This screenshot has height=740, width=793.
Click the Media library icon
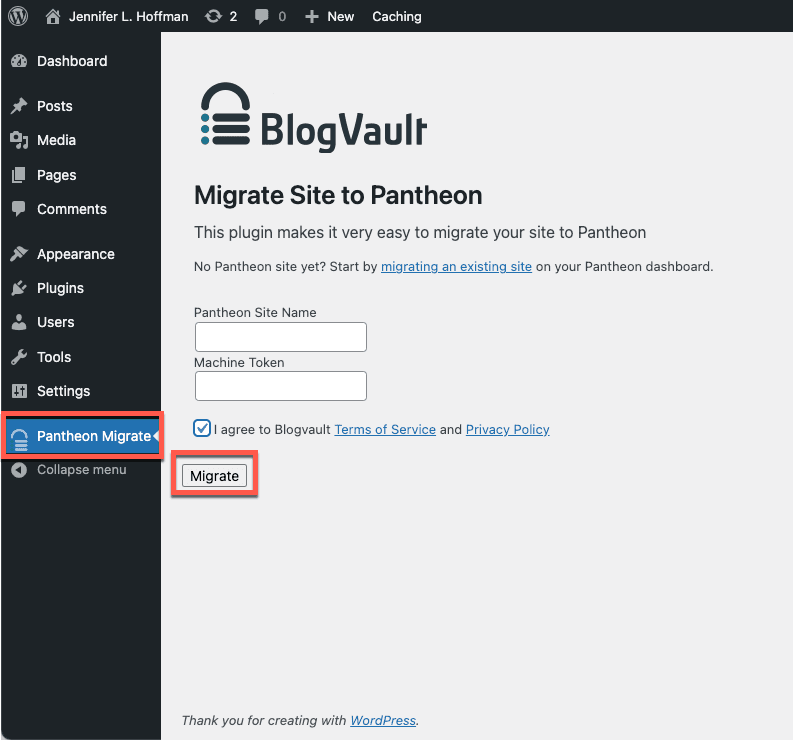click(x=19, y=140)
